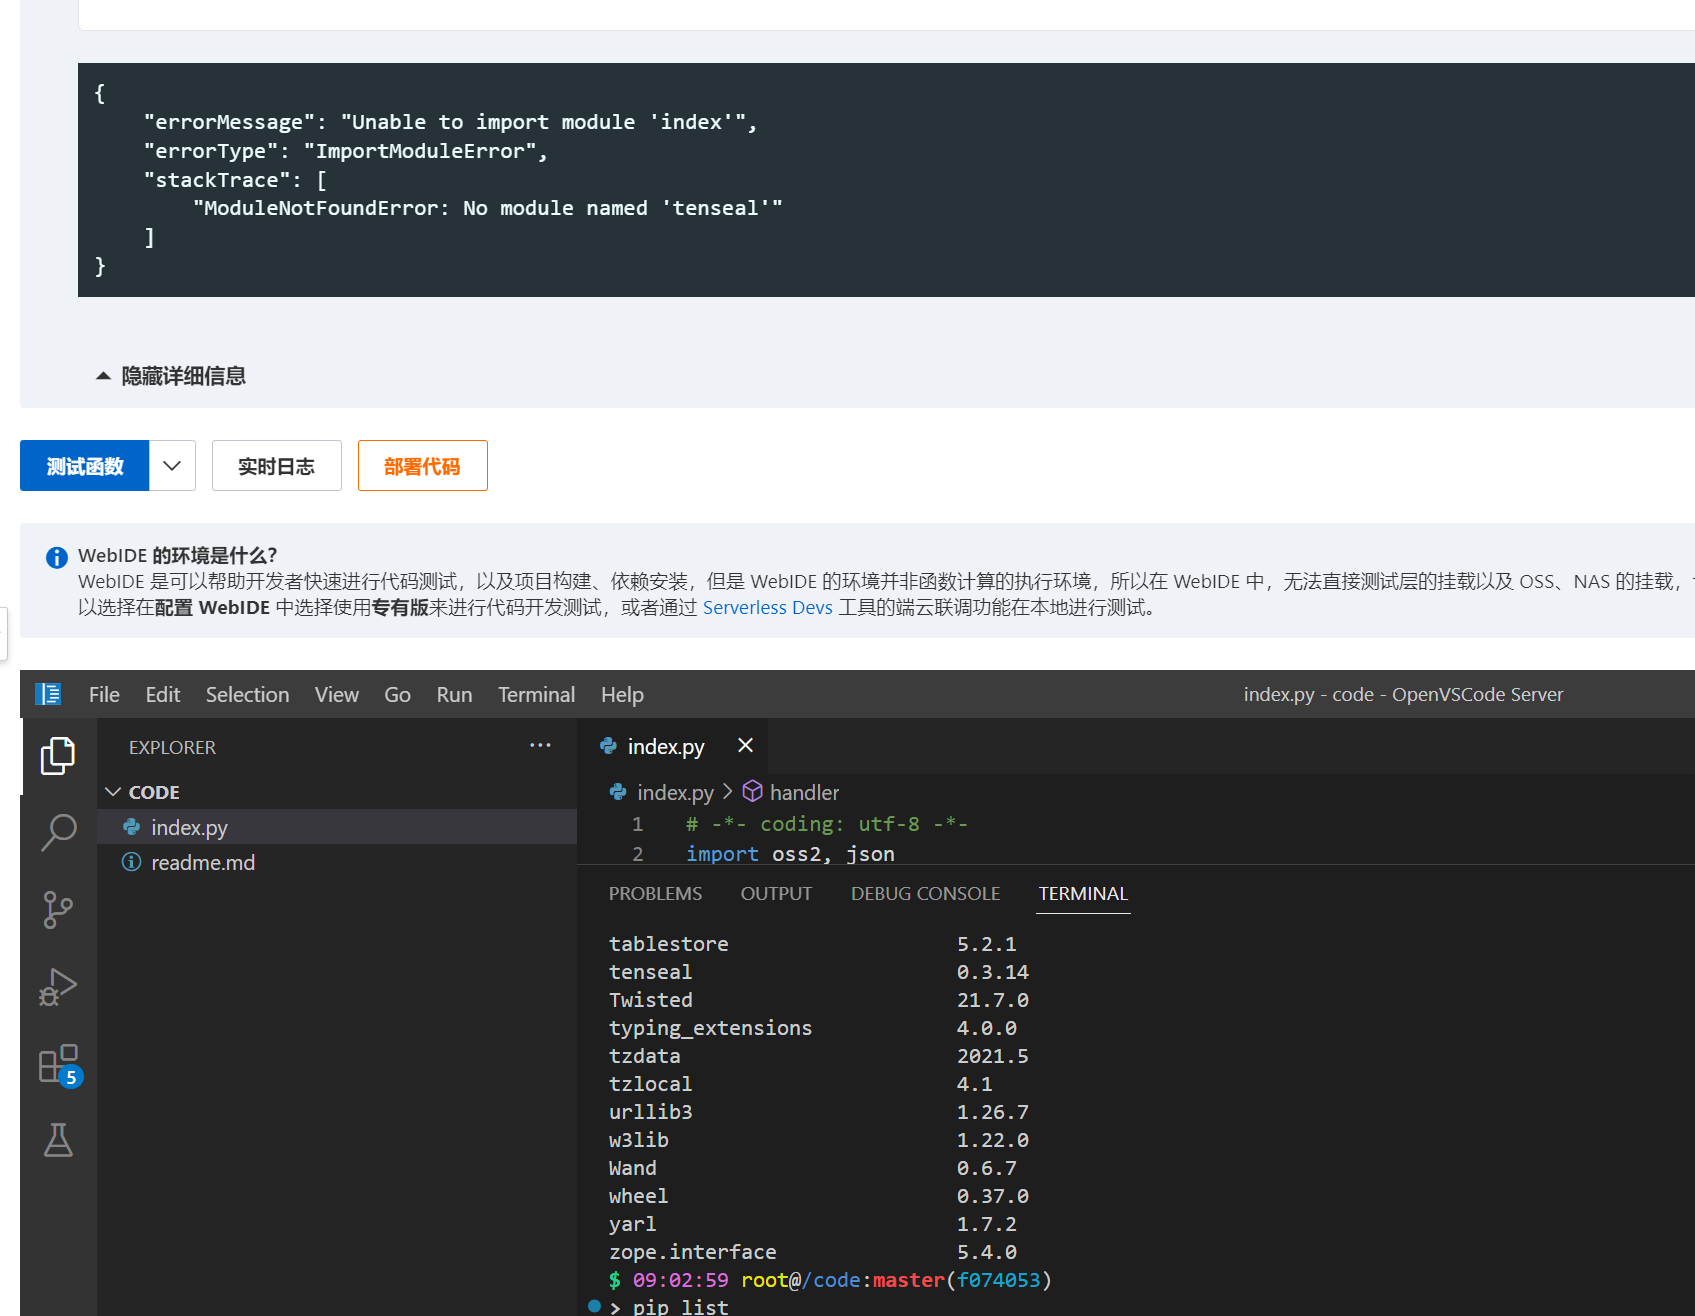Open dropdown arrow next to 测试函数
The image size is (1695, 1316).
172,466
